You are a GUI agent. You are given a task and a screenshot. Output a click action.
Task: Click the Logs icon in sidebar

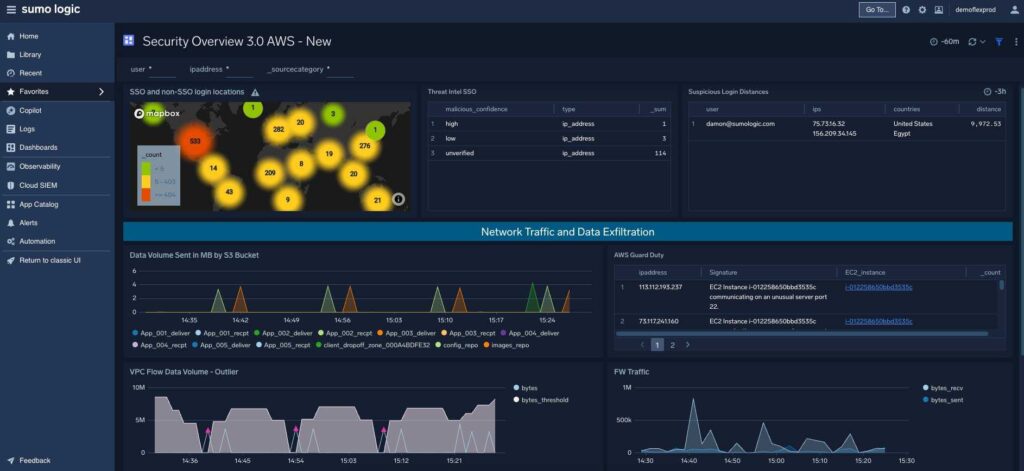click(x=10, y=129)
